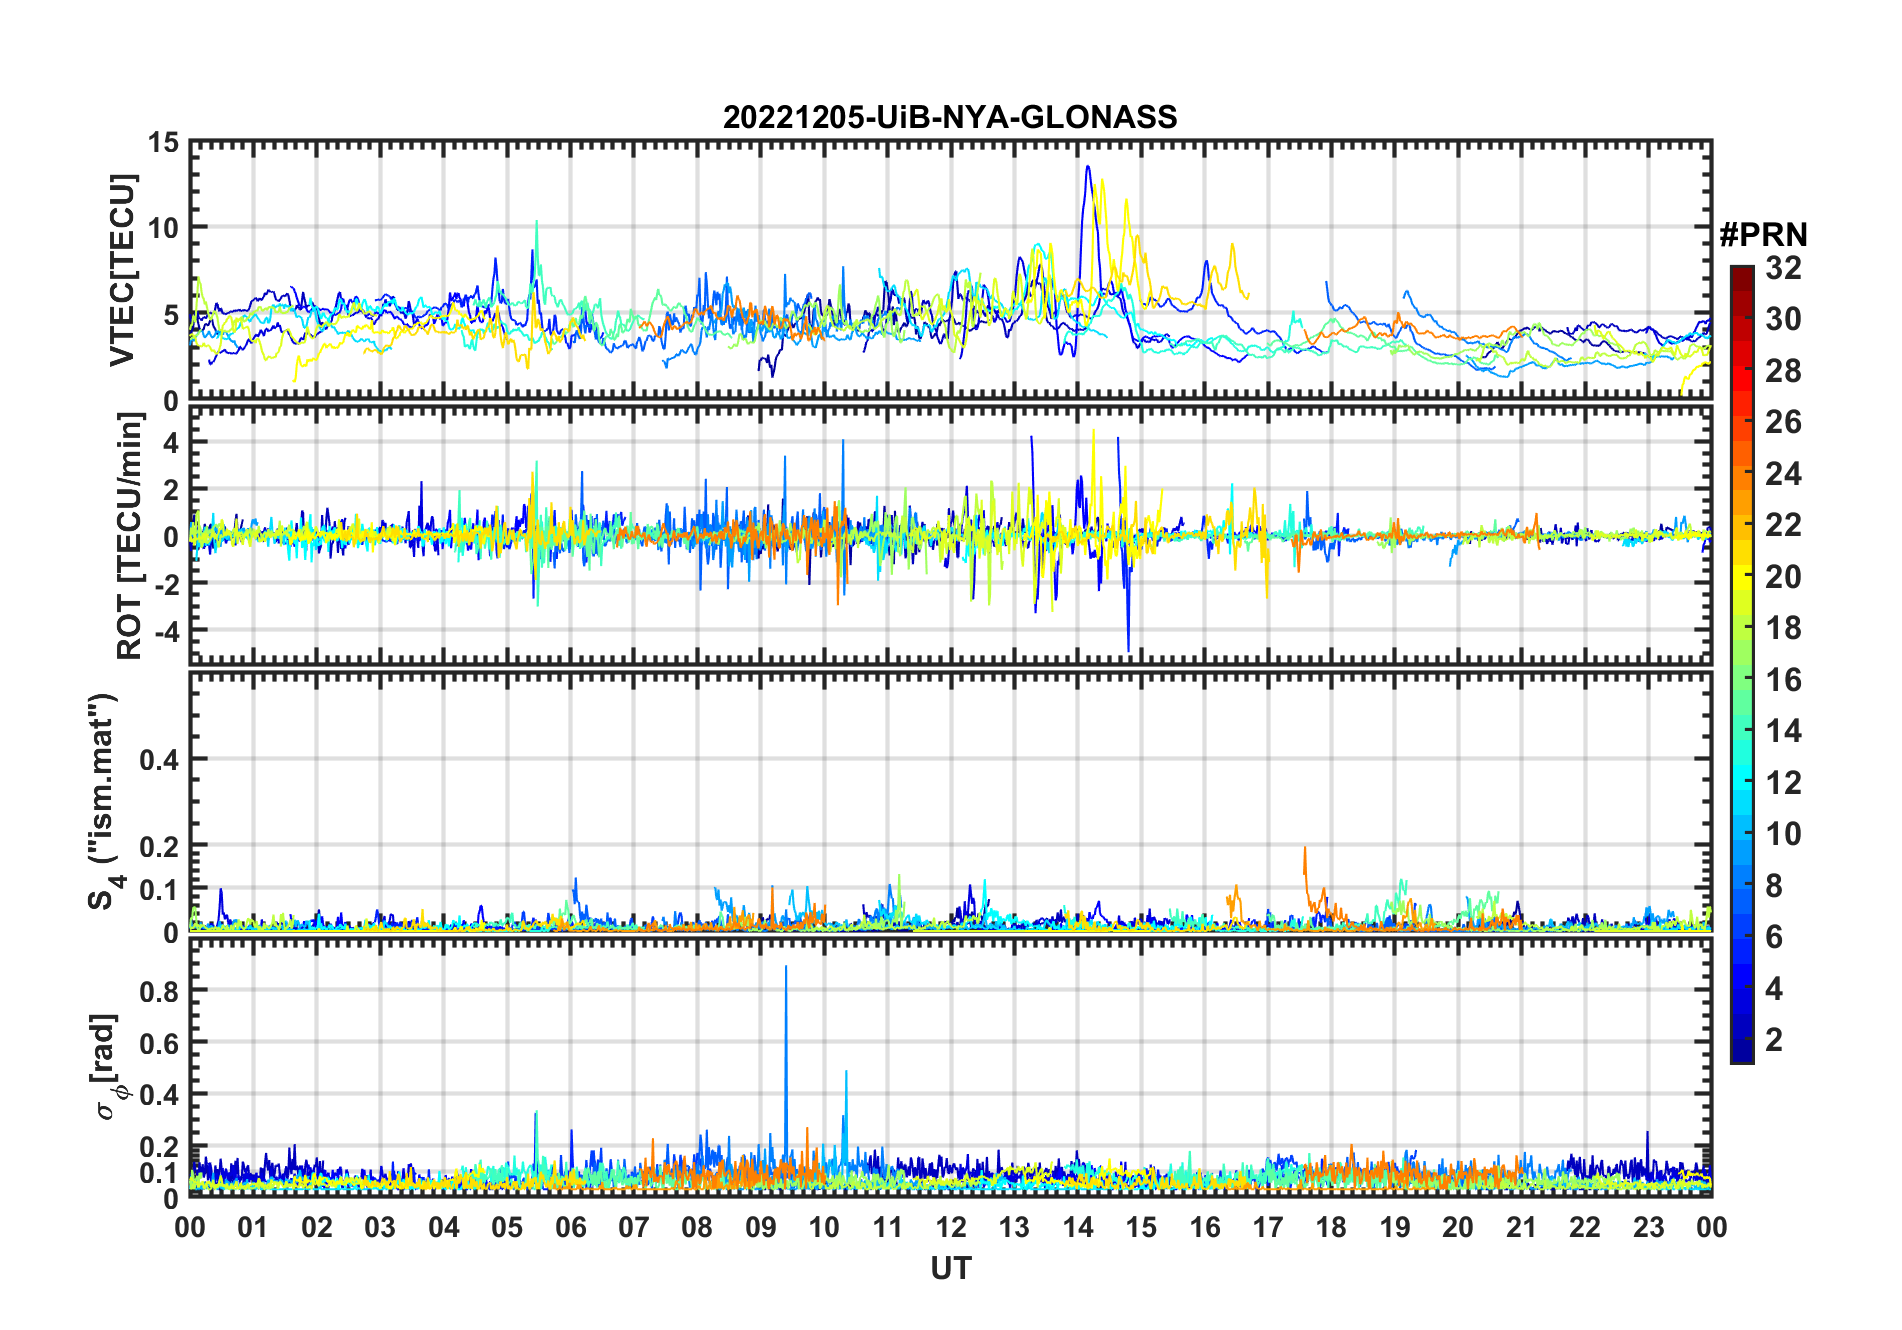Click x-axis tick label 21

[x=1521, y=1227]
